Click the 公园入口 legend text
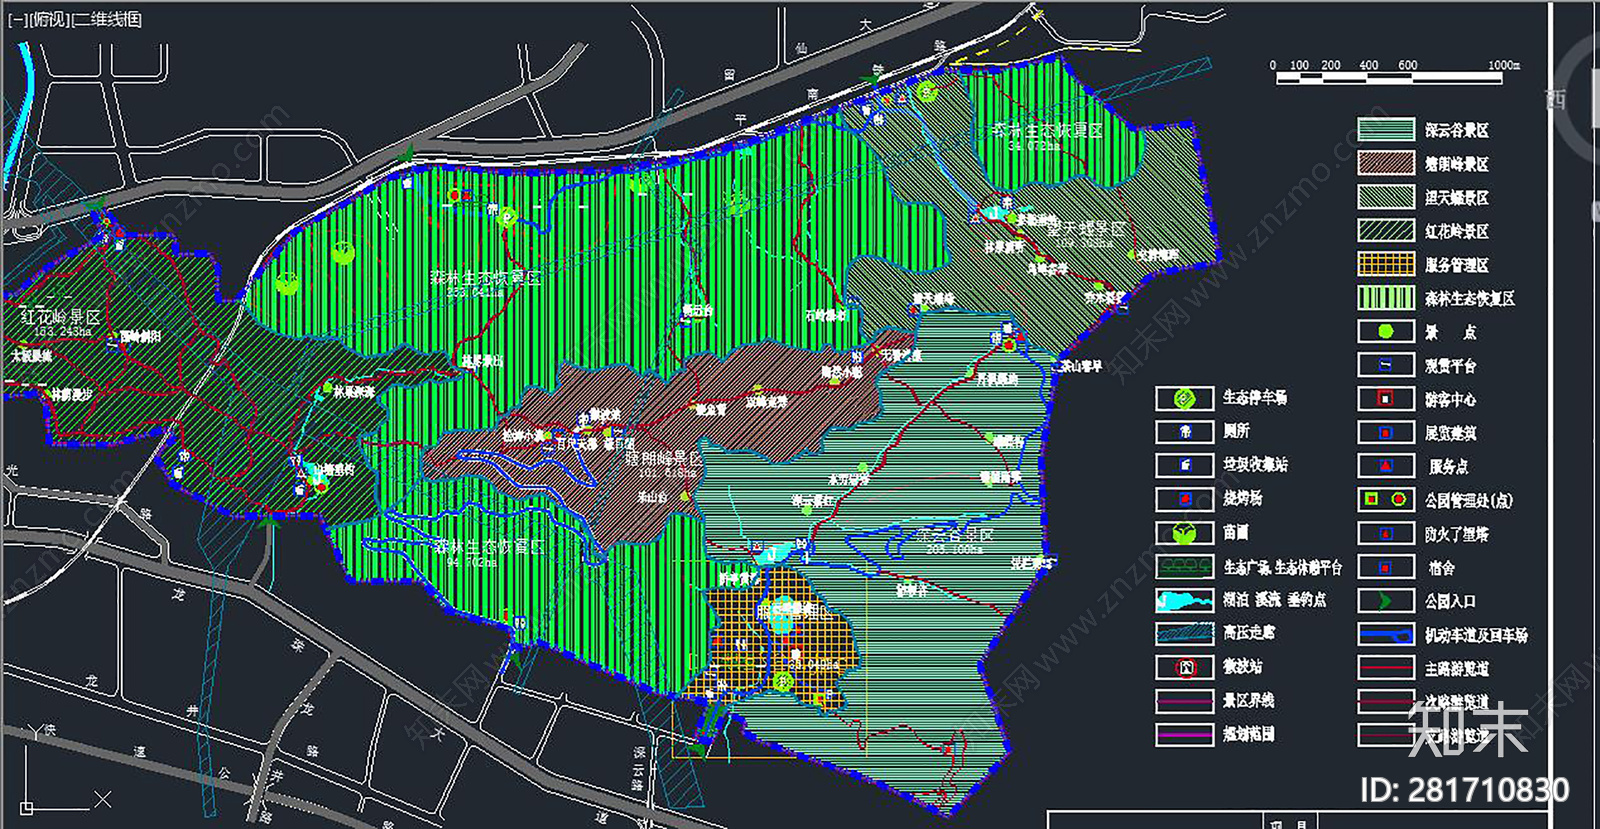The width and height of the screenshot is (1600, 829). click(1450, 601)
